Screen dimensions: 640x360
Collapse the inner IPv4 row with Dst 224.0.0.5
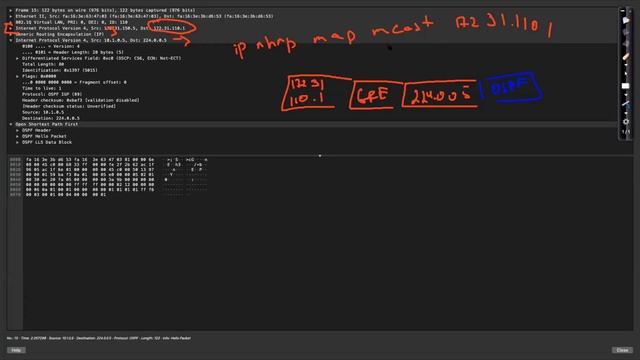tap(11, 40)
